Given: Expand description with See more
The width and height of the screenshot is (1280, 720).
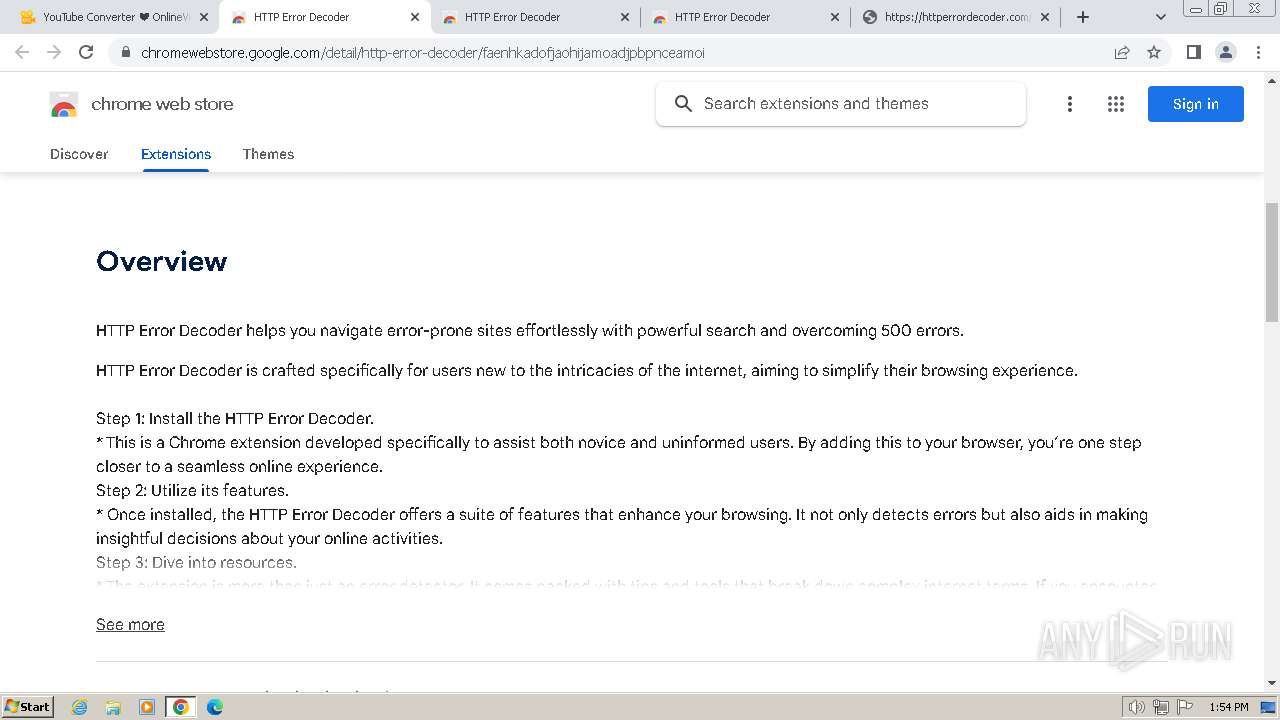Looking at the screenshot, I should point(130,624).
